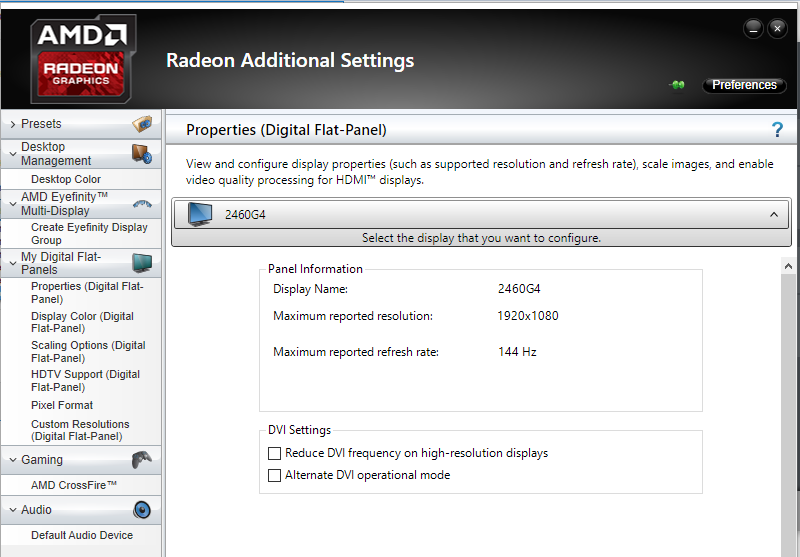The image size is (800, 557).
Task: Open AMD CrossFire settings
Action: point(74,485)
